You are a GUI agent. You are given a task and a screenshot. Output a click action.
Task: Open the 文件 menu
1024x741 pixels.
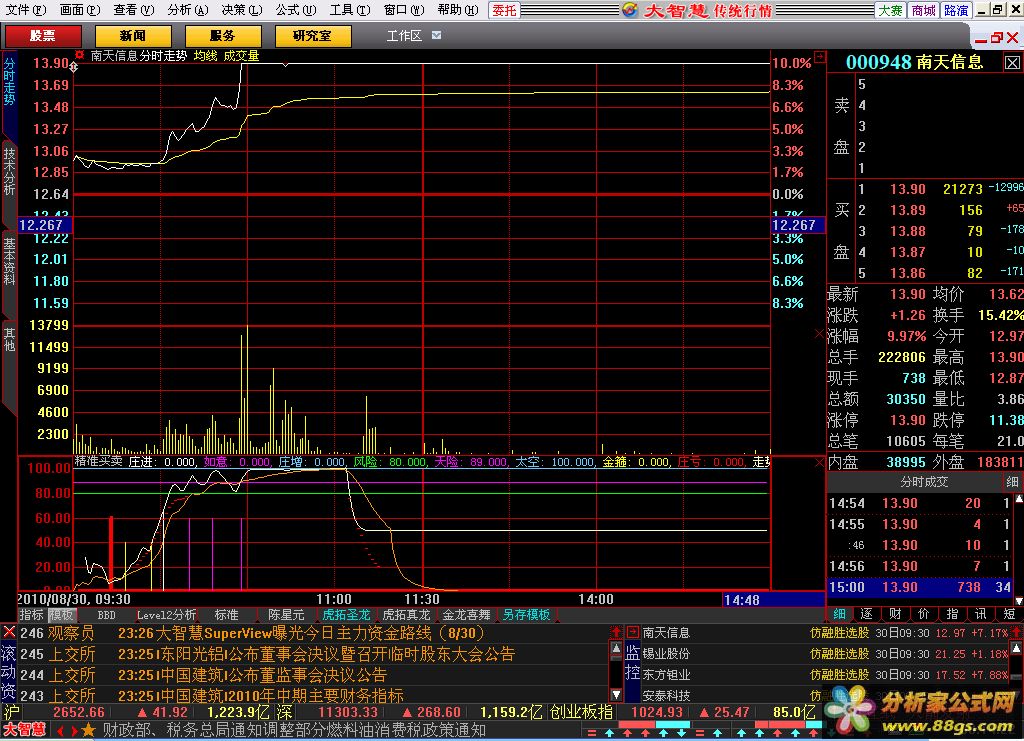[x=25, y=10]
